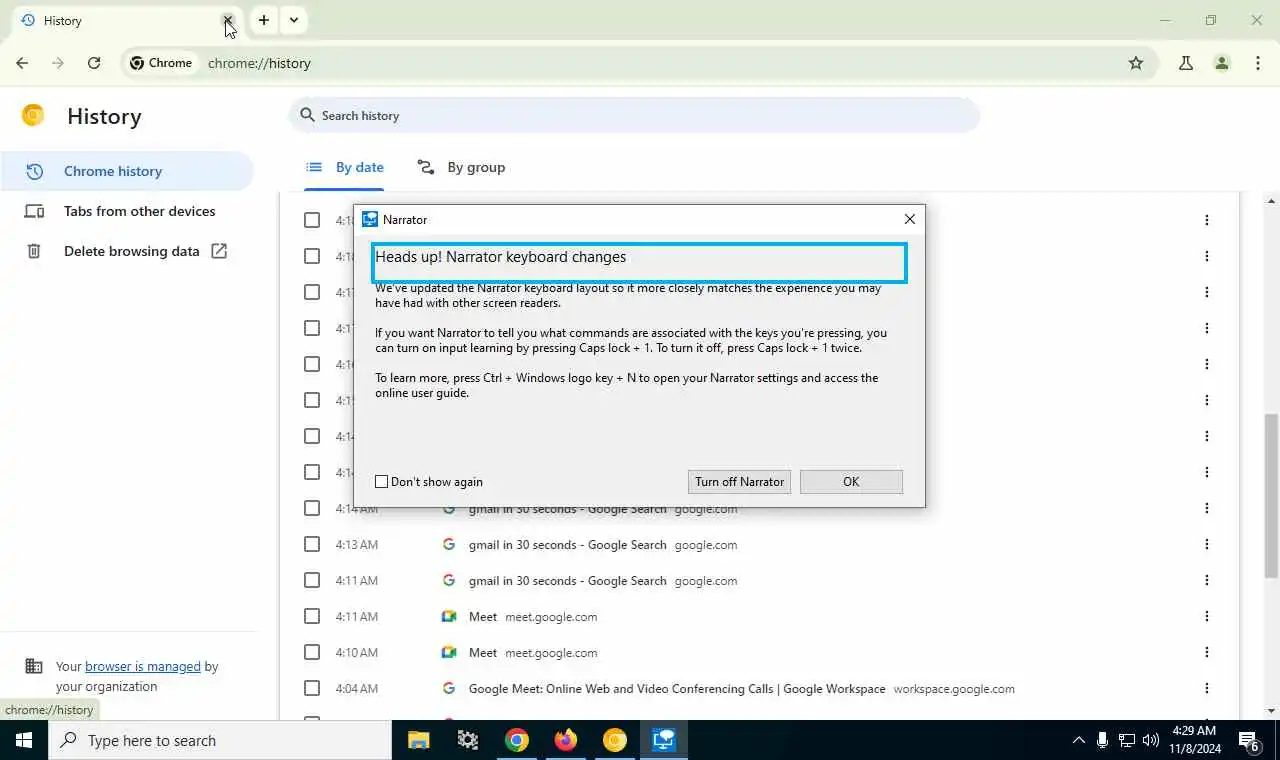Select the Narrator app on the taskbar
1280x760 pixels.
click(664, 740)
